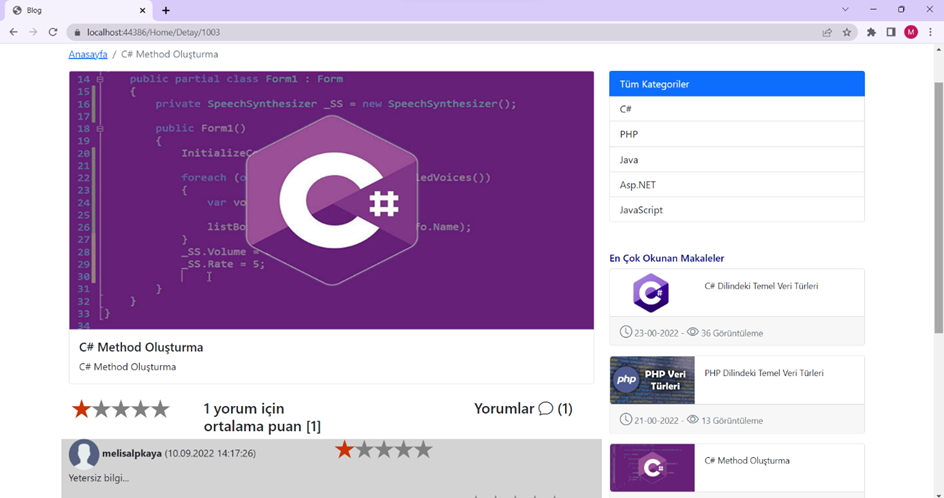Select the Asp.NET category
This screenshot has width=944, height=498.
click(737, 185)
